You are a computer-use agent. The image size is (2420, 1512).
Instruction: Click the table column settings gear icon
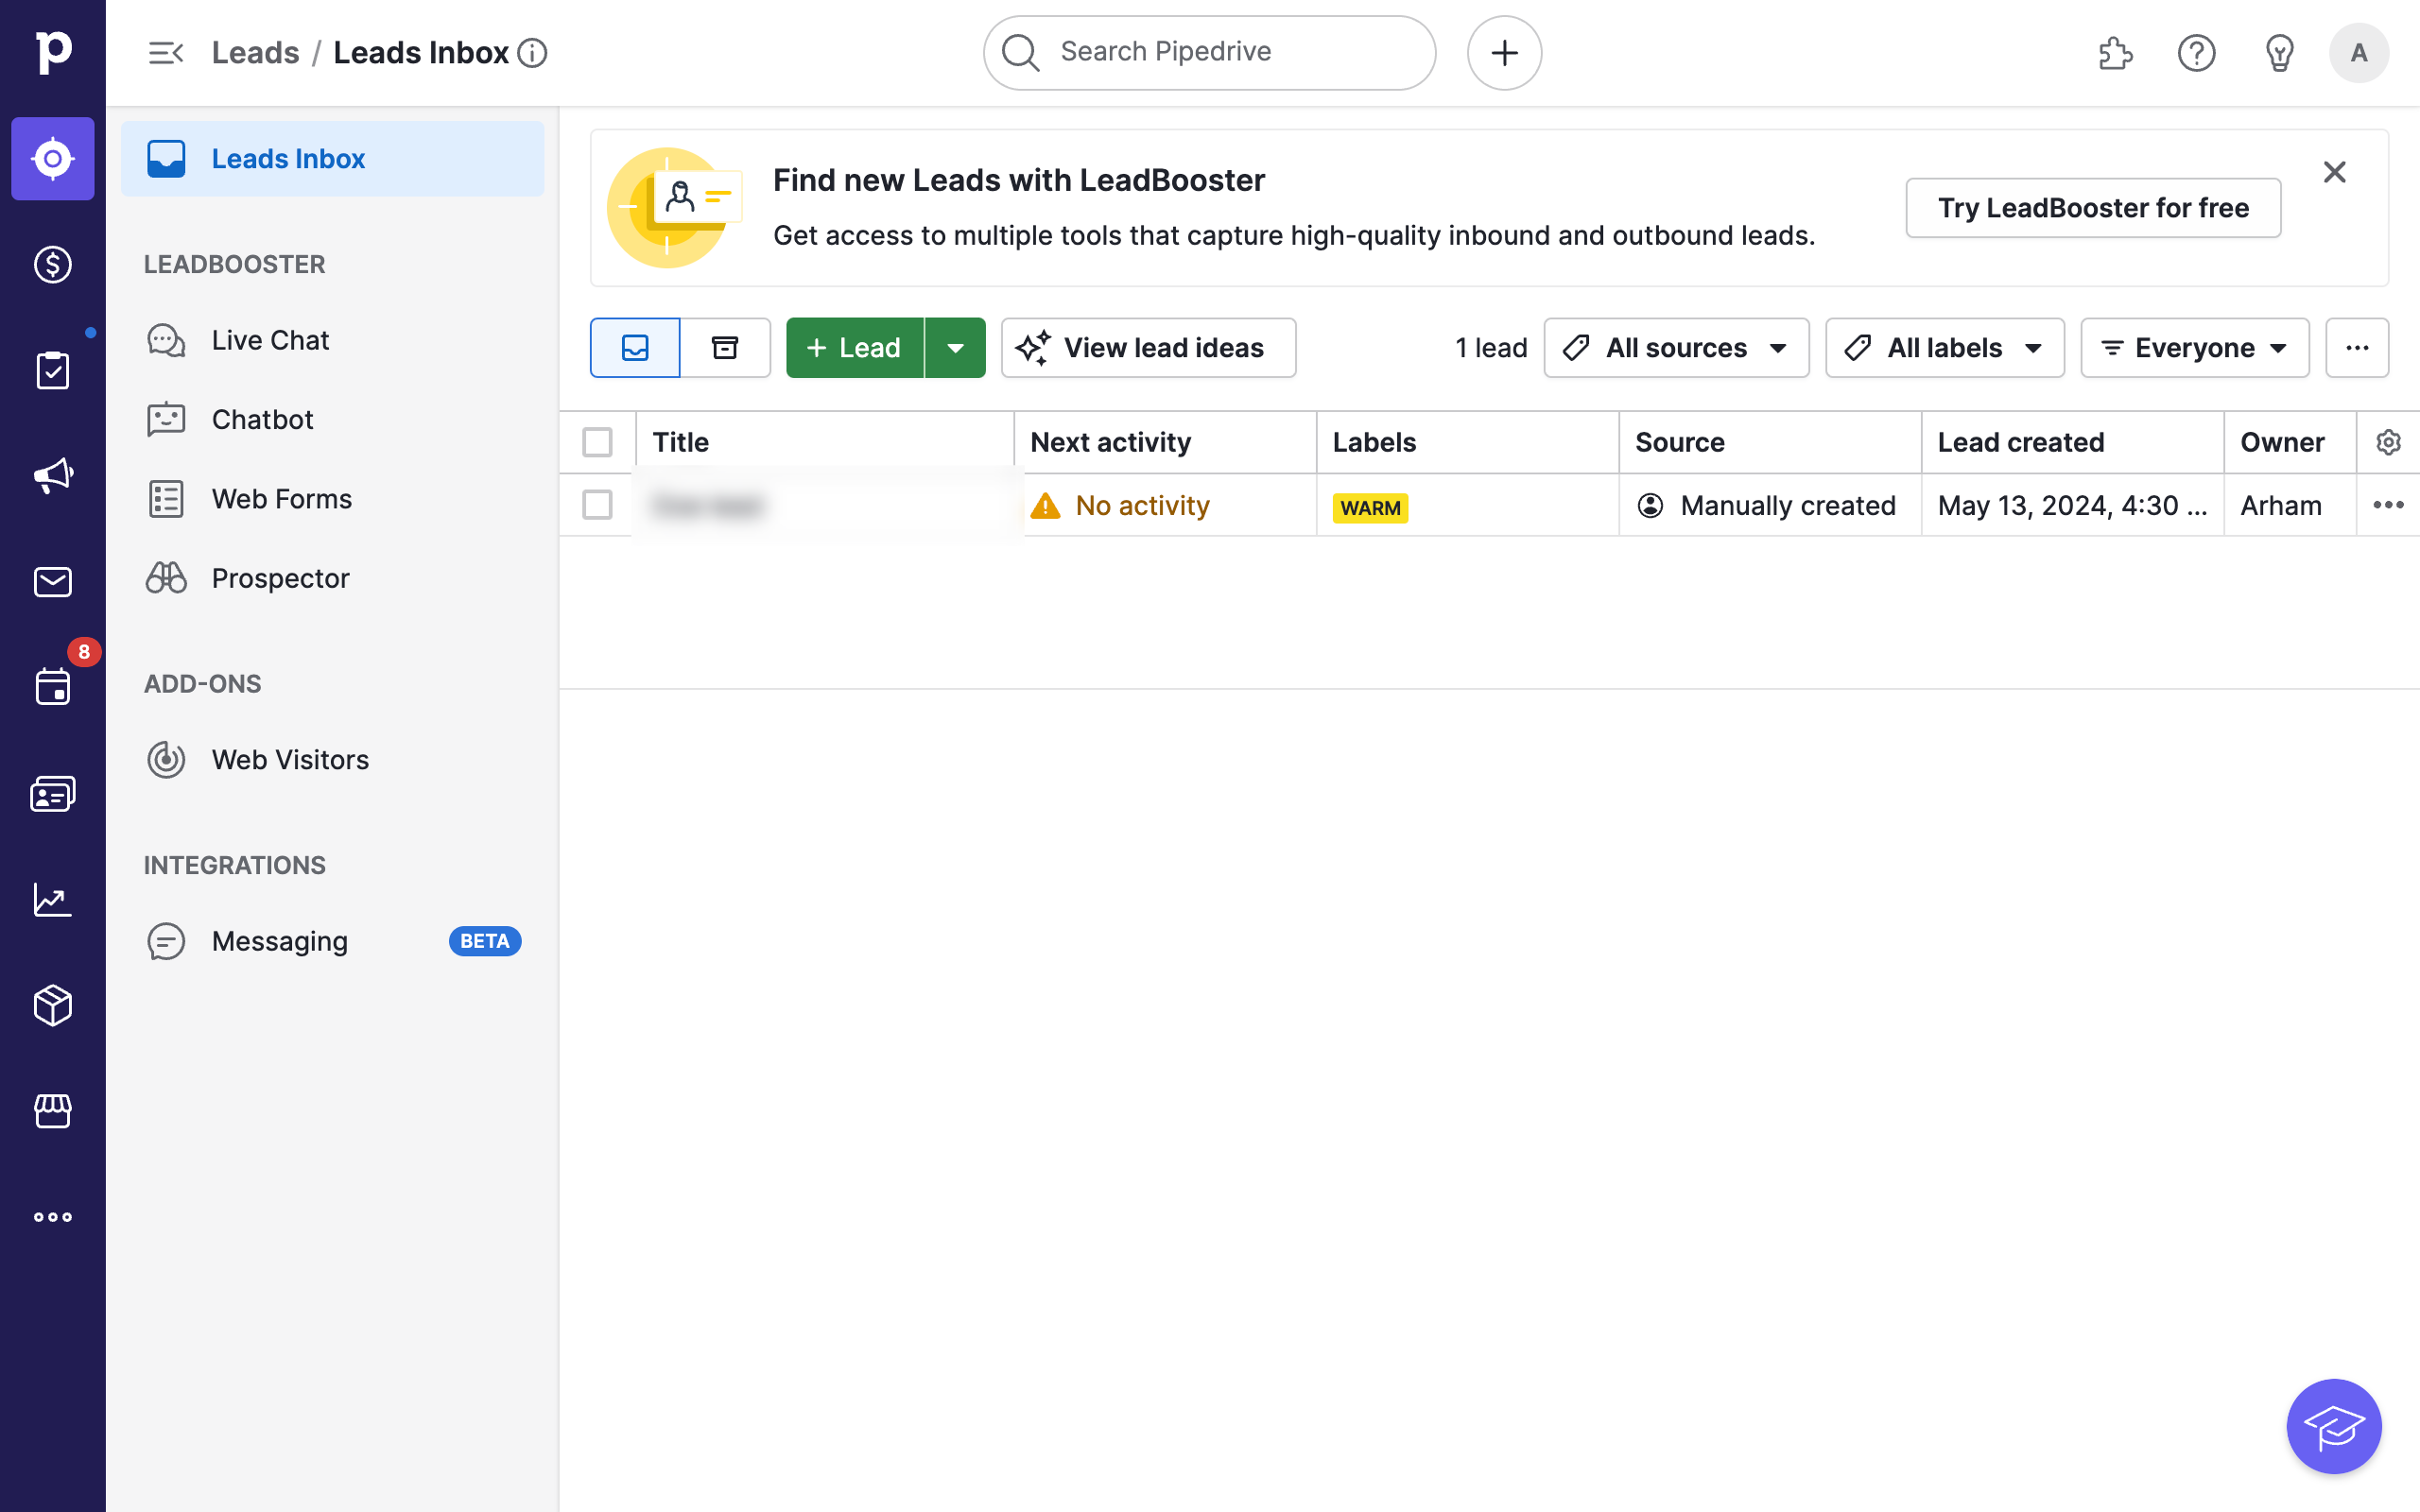[x=2388, y=442]
